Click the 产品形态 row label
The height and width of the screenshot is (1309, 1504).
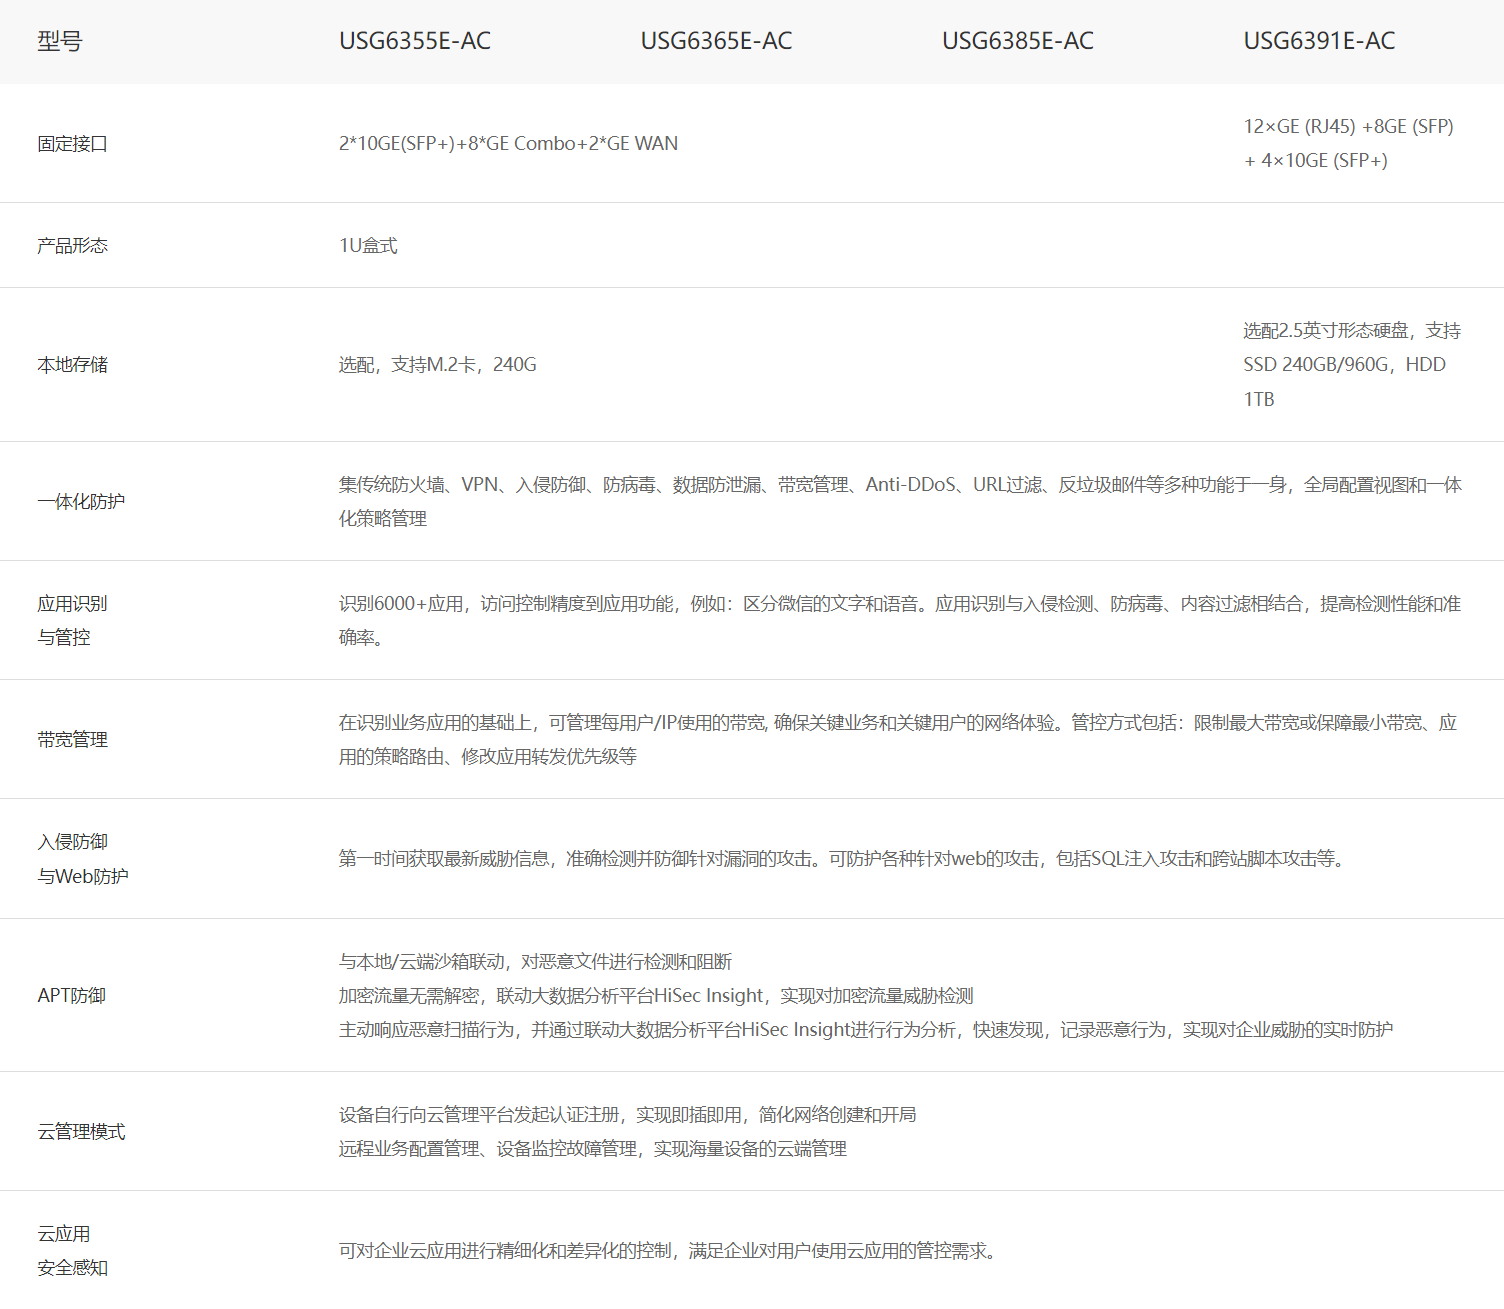coord(72,245)
